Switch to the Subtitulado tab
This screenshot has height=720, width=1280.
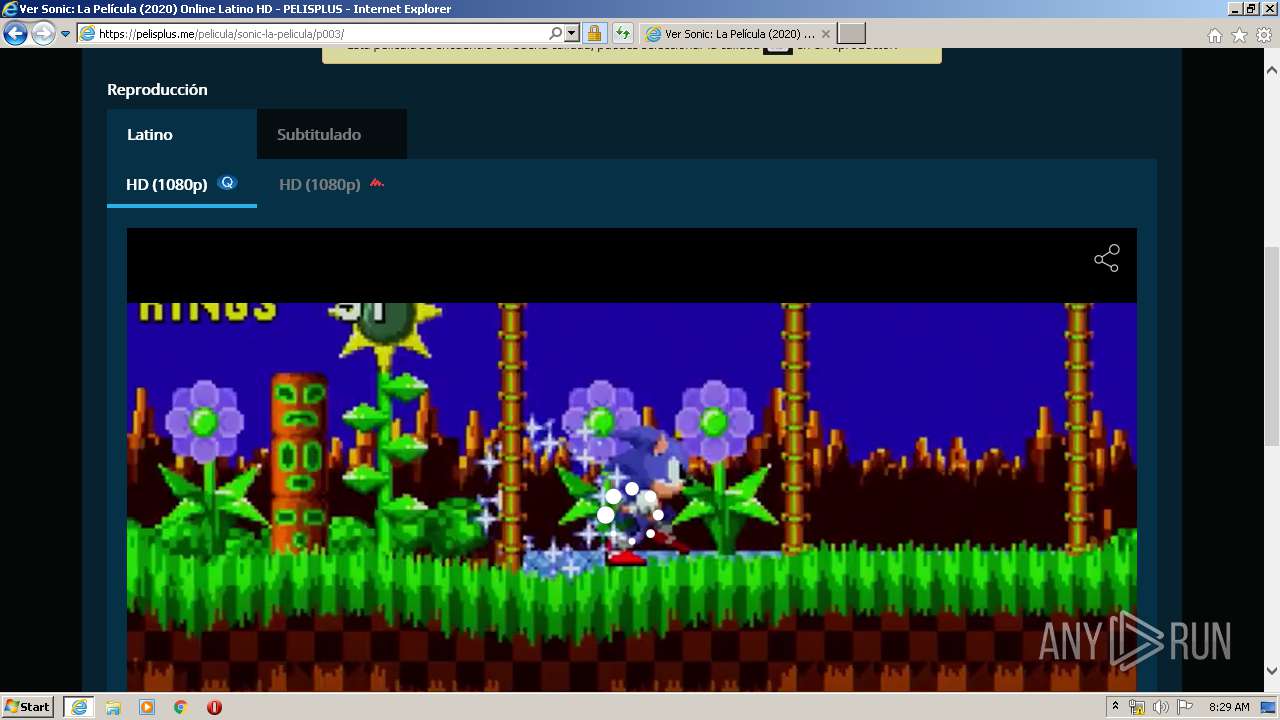[x=331, y=134]
